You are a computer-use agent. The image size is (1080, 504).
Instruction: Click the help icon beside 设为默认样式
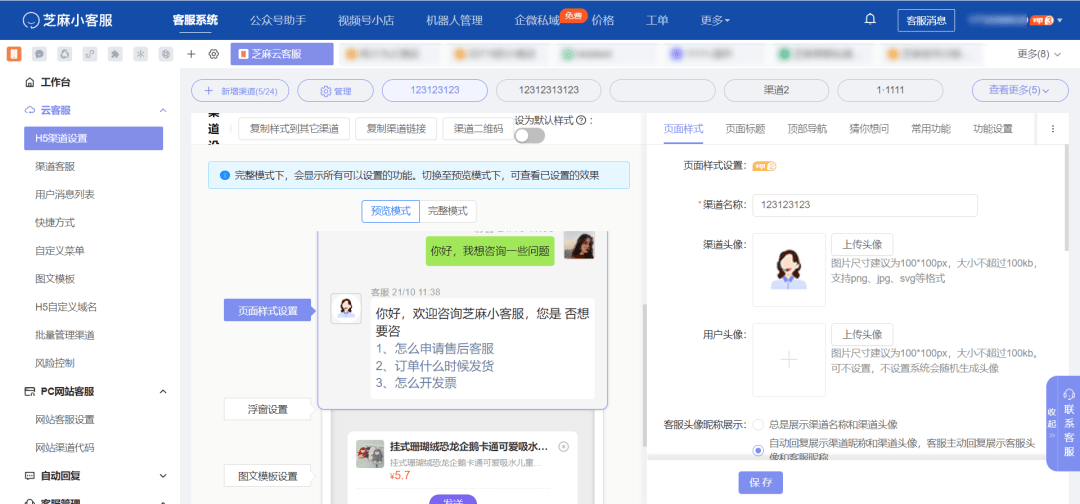tap(581, 120)
